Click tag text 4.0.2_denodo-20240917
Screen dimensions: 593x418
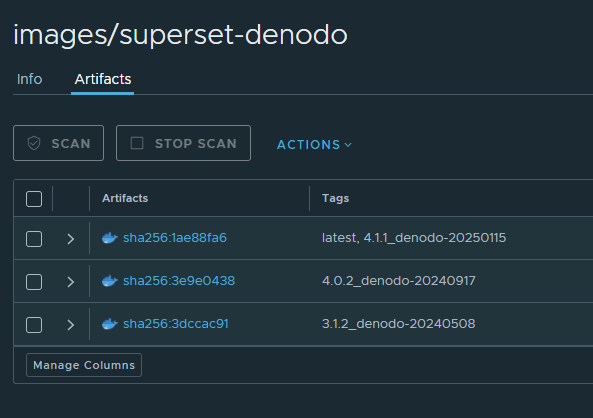(399, 281)
